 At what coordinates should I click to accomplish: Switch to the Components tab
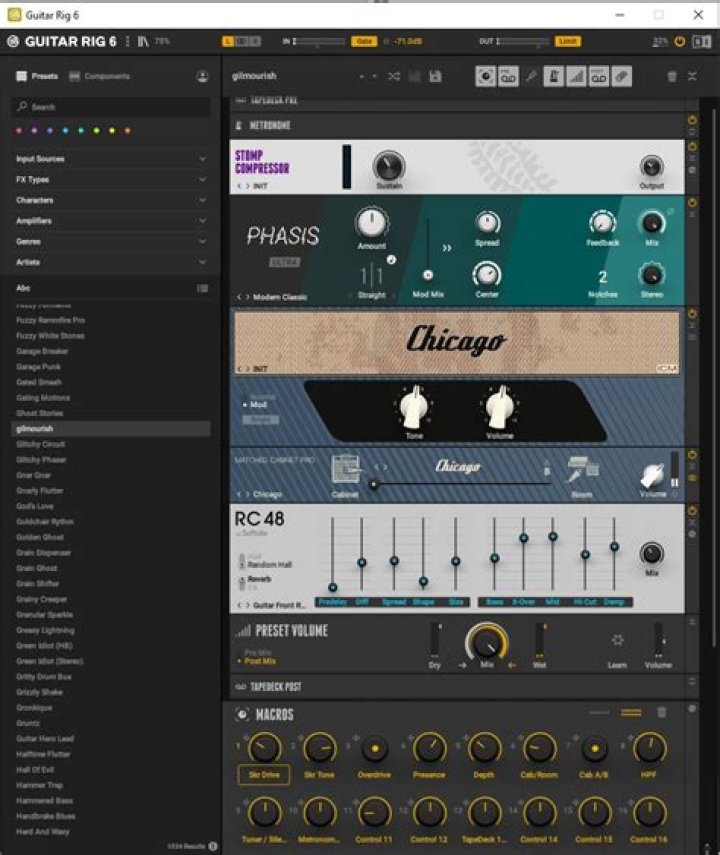click(x=100, y=76)
